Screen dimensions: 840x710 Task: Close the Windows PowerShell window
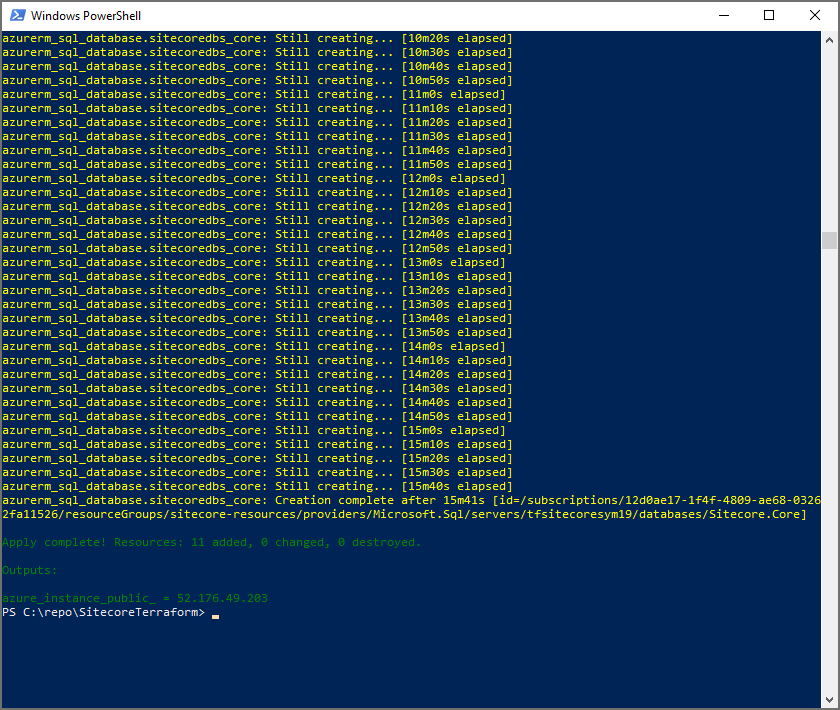[815, 15]
